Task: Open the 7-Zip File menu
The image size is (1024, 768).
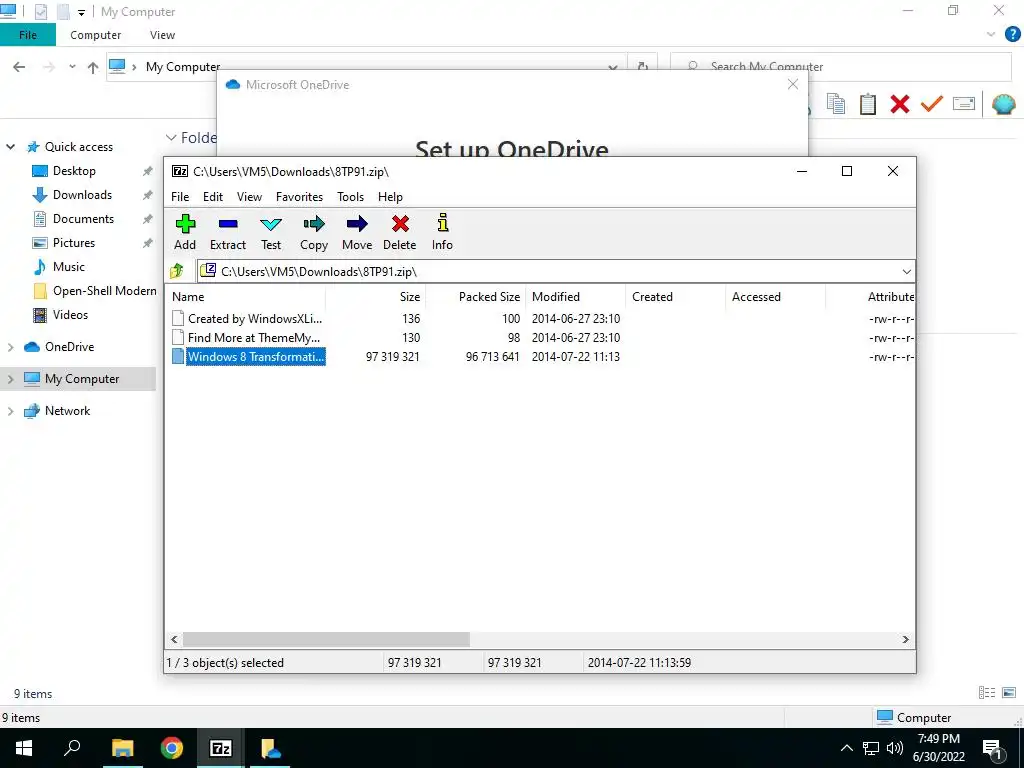Action: pos(180,197)
